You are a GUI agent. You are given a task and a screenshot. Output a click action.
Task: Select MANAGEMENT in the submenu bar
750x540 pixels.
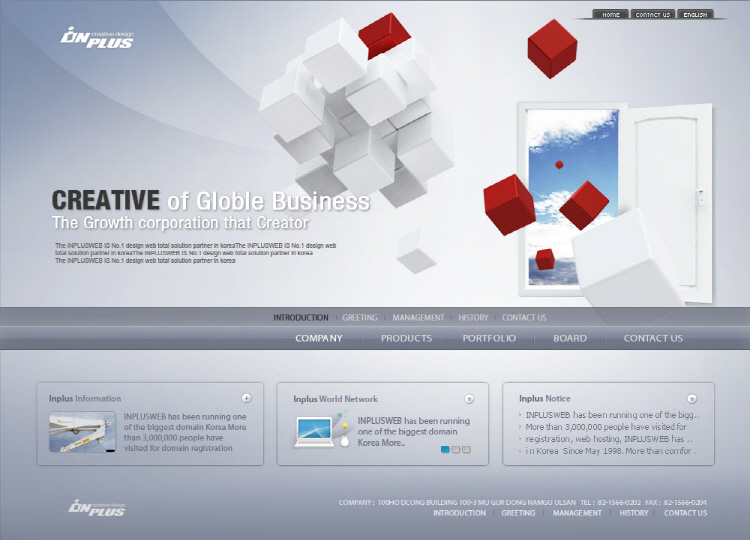tap(418, 318)
